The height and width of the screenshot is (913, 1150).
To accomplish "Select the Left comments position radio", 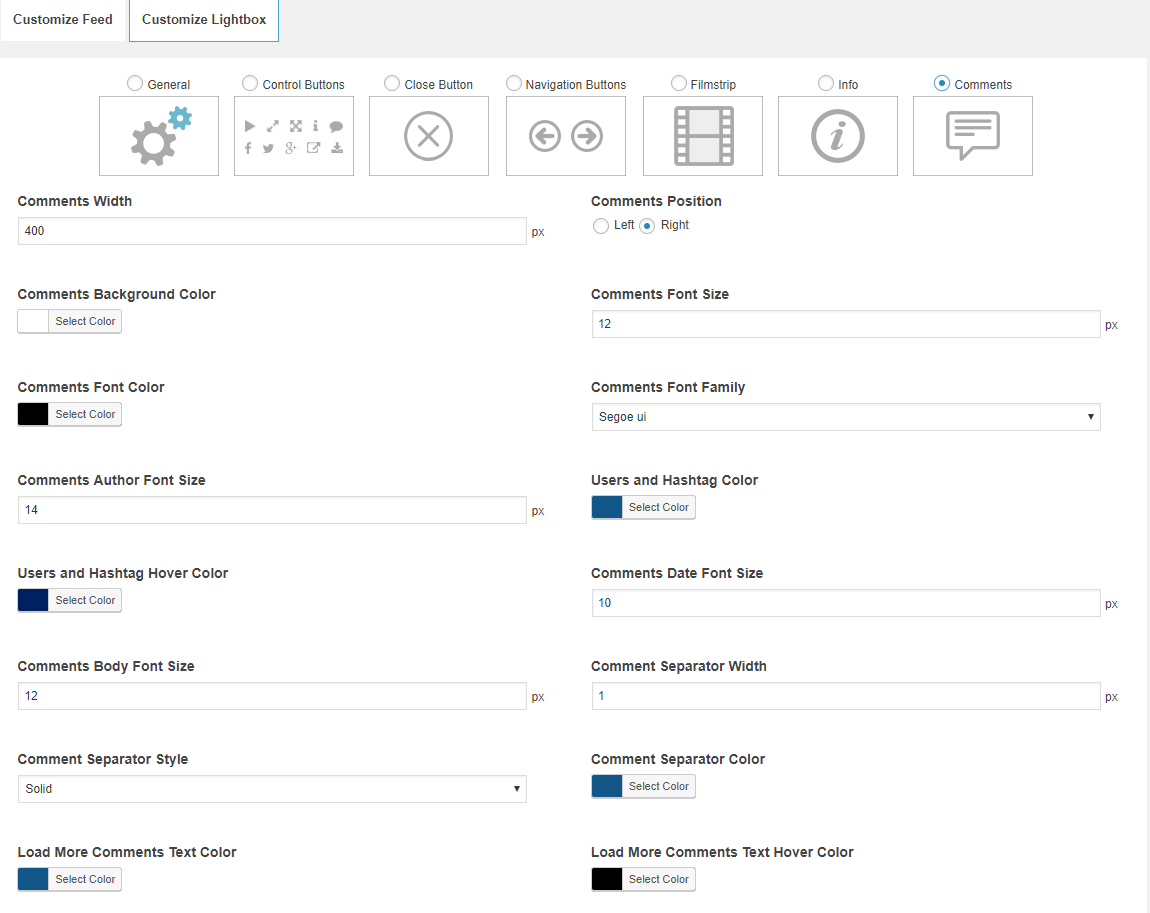I will coord(601,226).
